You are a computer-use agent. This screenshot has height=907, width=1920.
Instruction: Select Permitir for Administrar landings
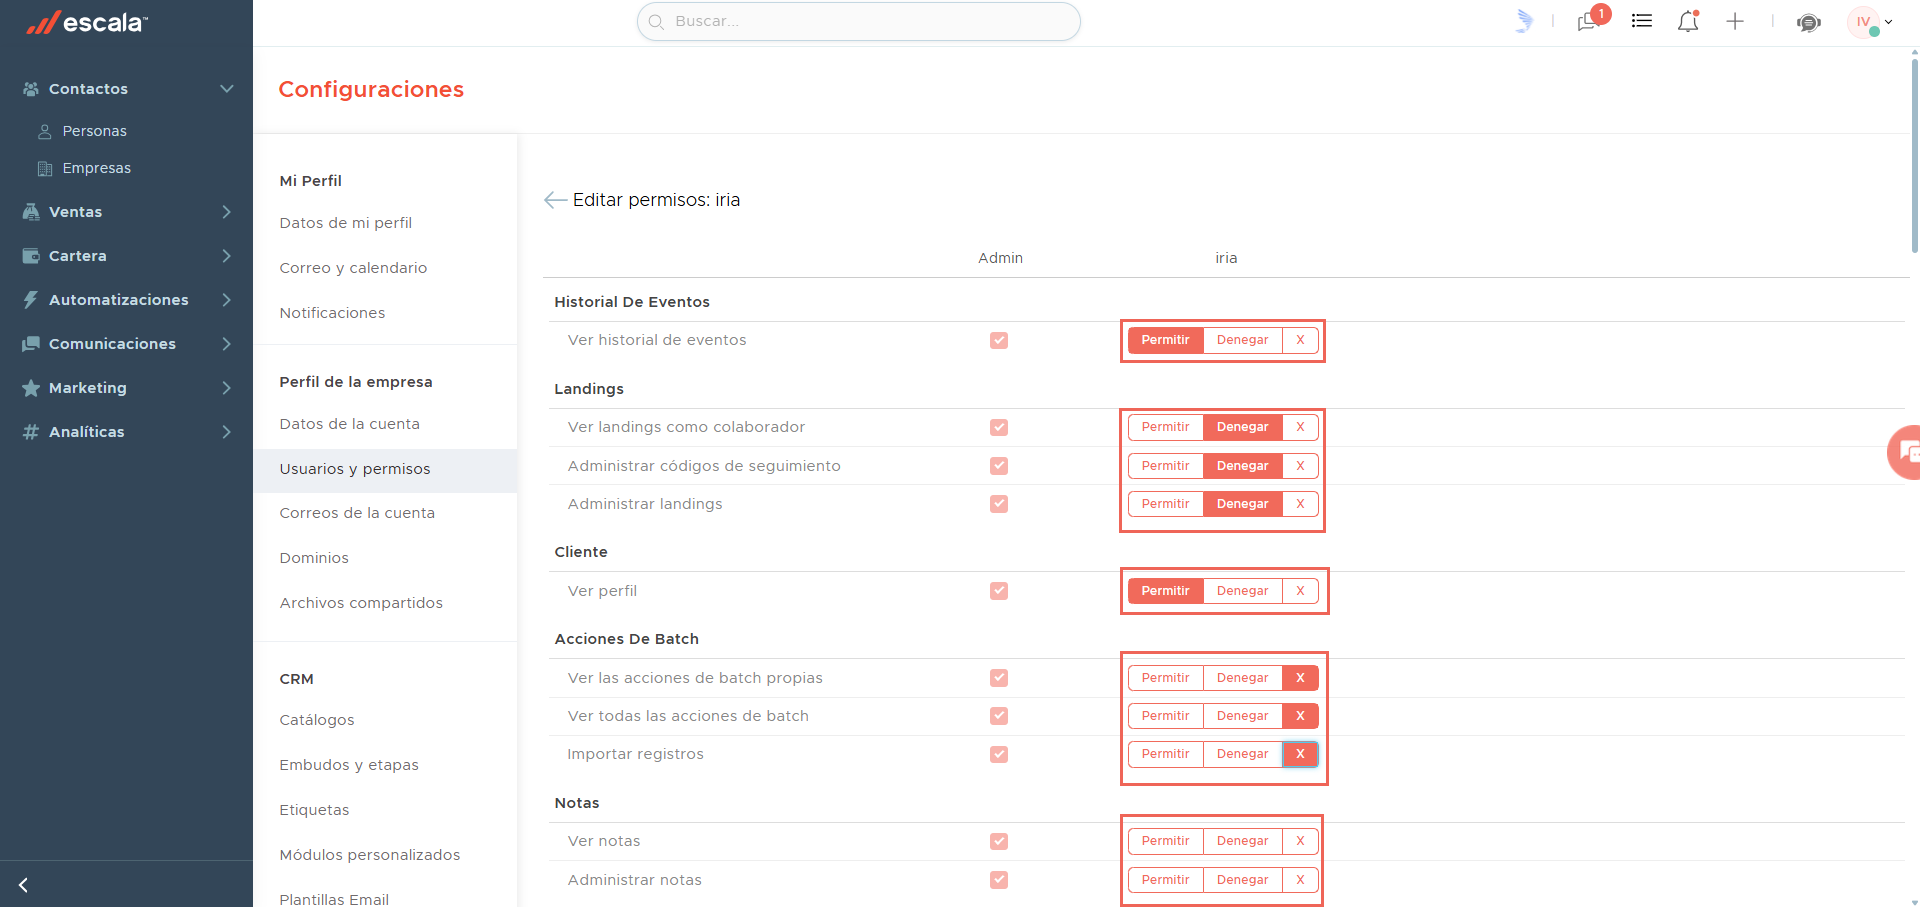(x=1166, y=504)
